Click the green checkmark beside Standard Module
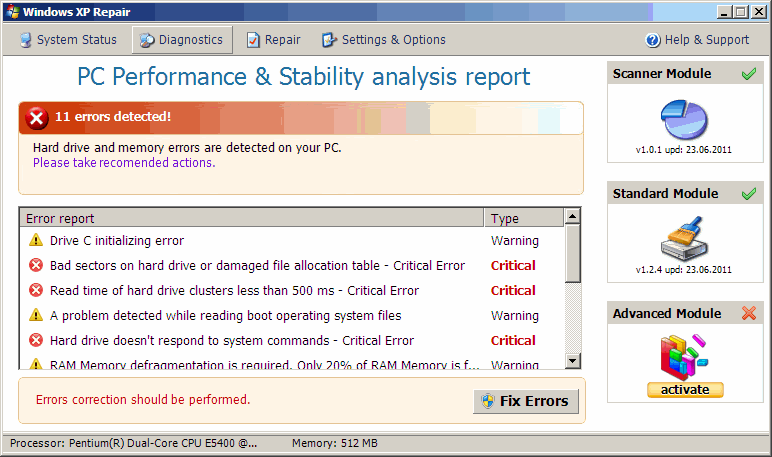The width and height of the screenshot is (772, 457). click(x=748, y=194)
